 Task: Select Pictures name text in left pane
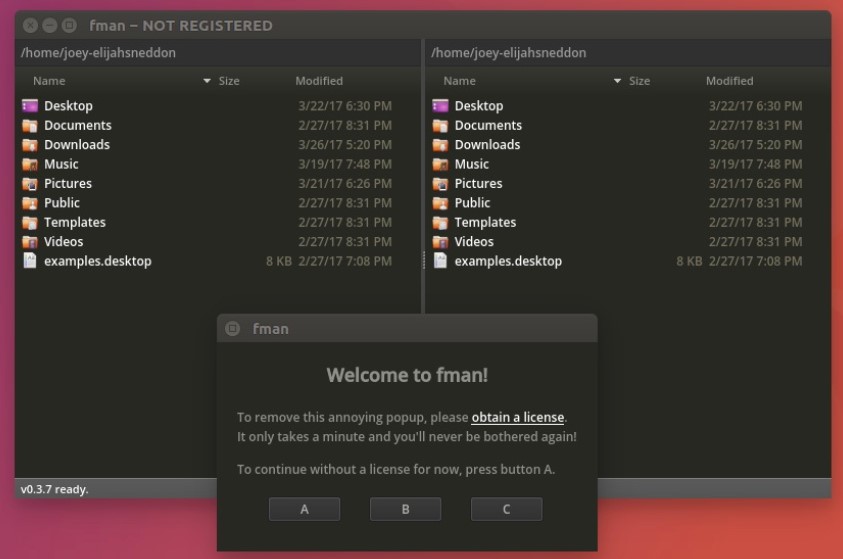(68, 183)
